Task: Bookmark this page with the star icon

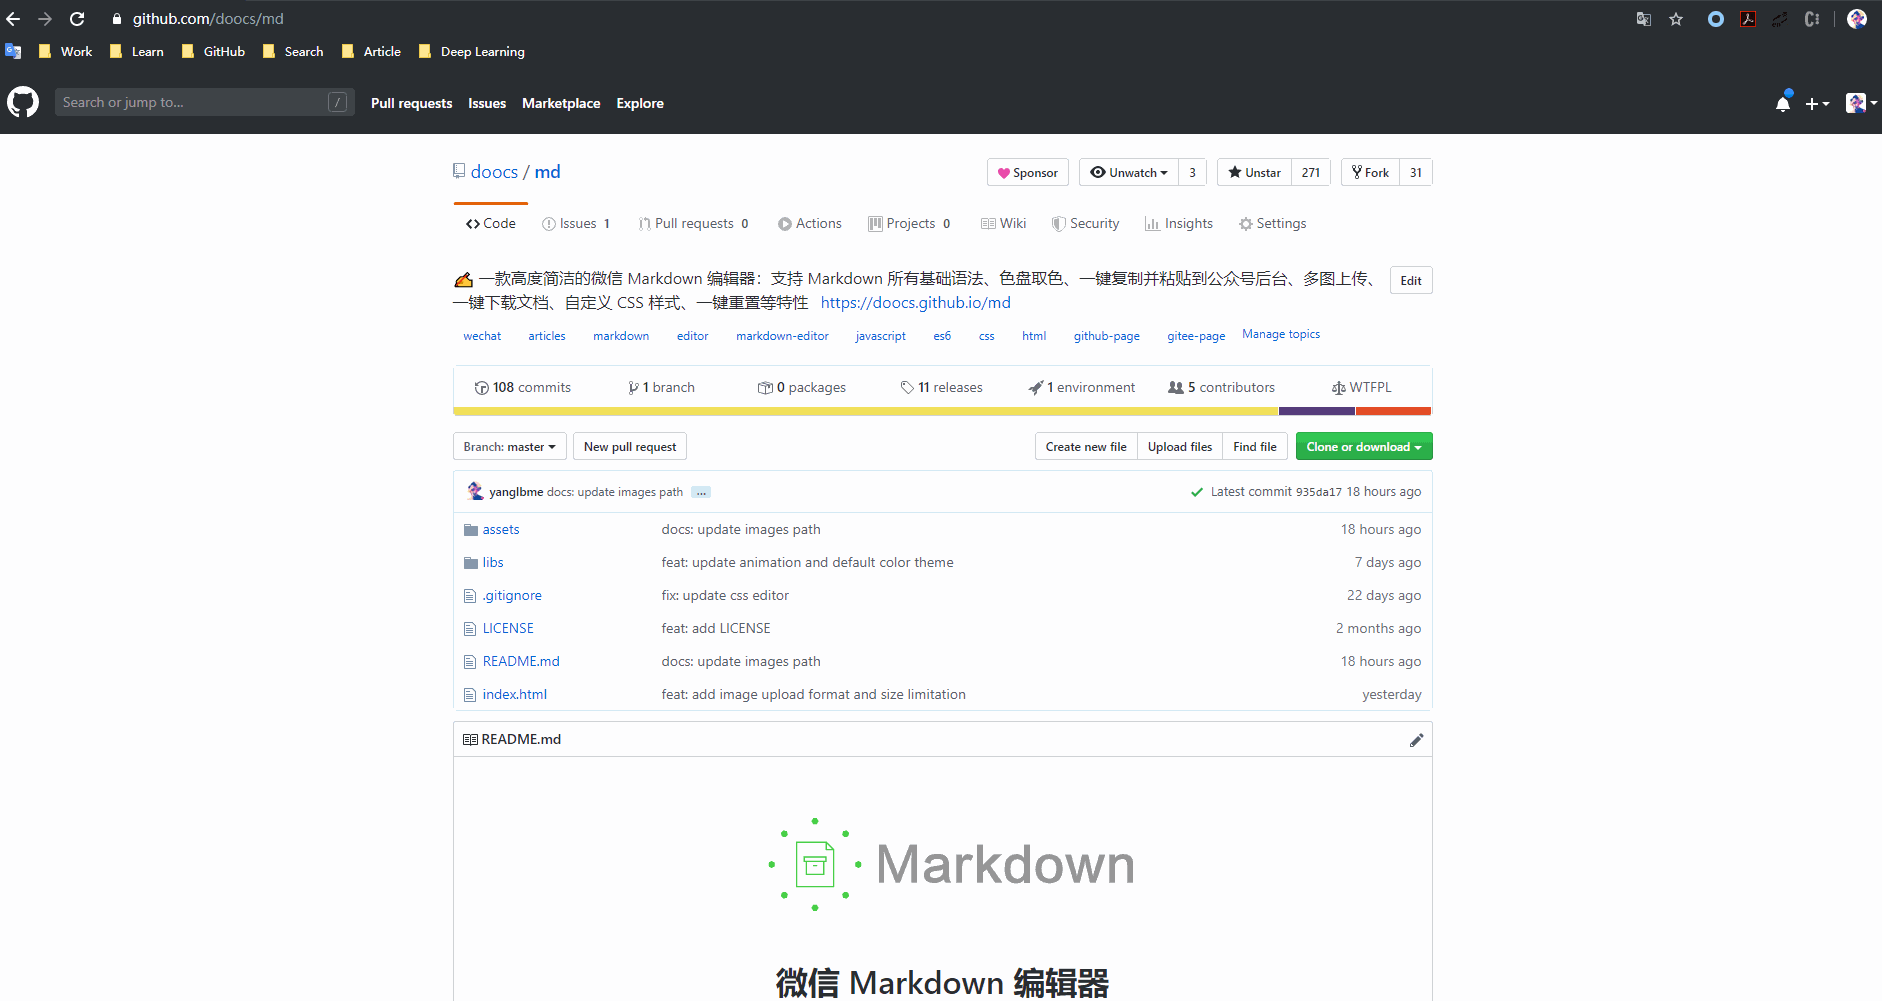Action: click(x=1676, y=19)
